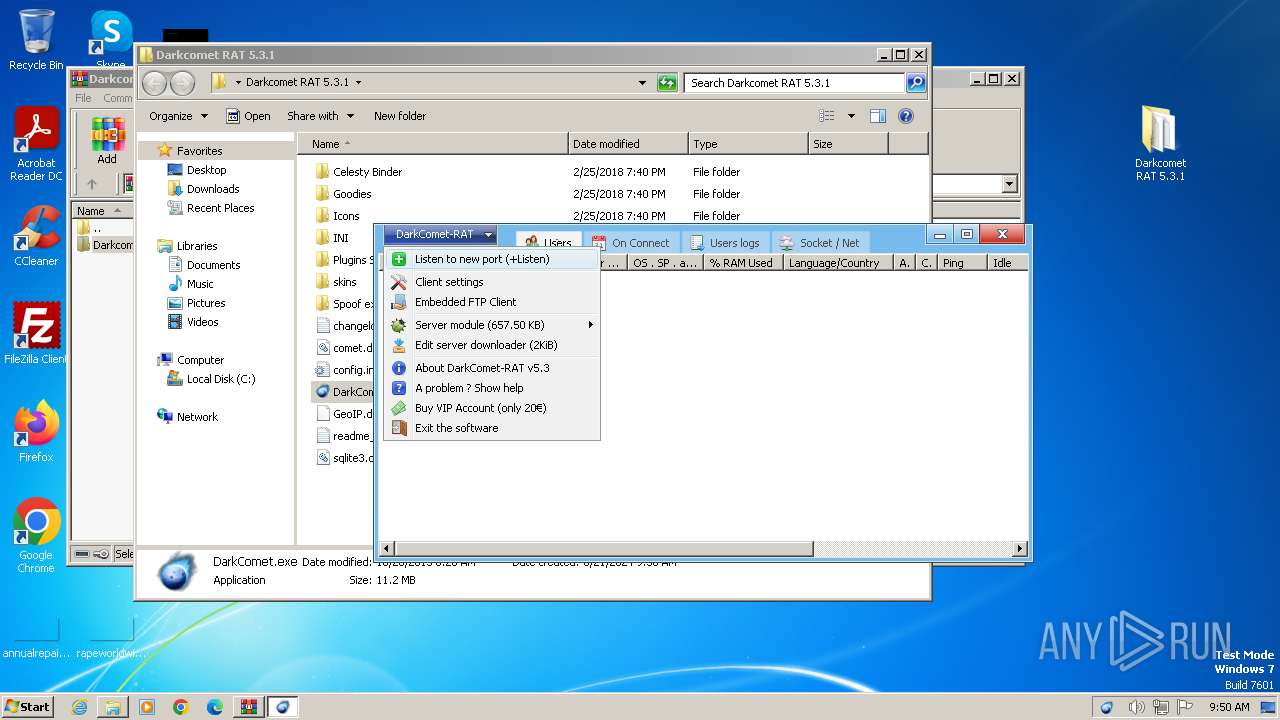
Task: Click the Explorer help icon
Action: pos(906,116)
